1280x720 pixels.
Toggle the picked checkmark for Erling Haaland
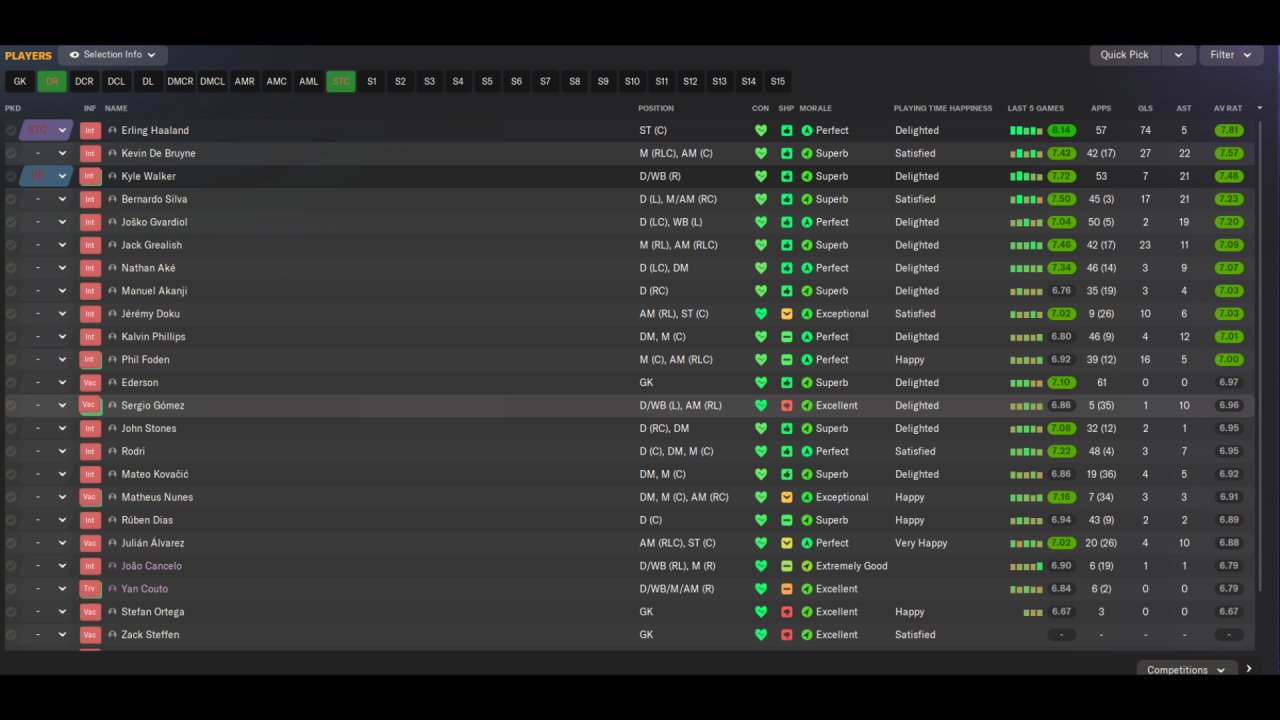pos(11,130)
